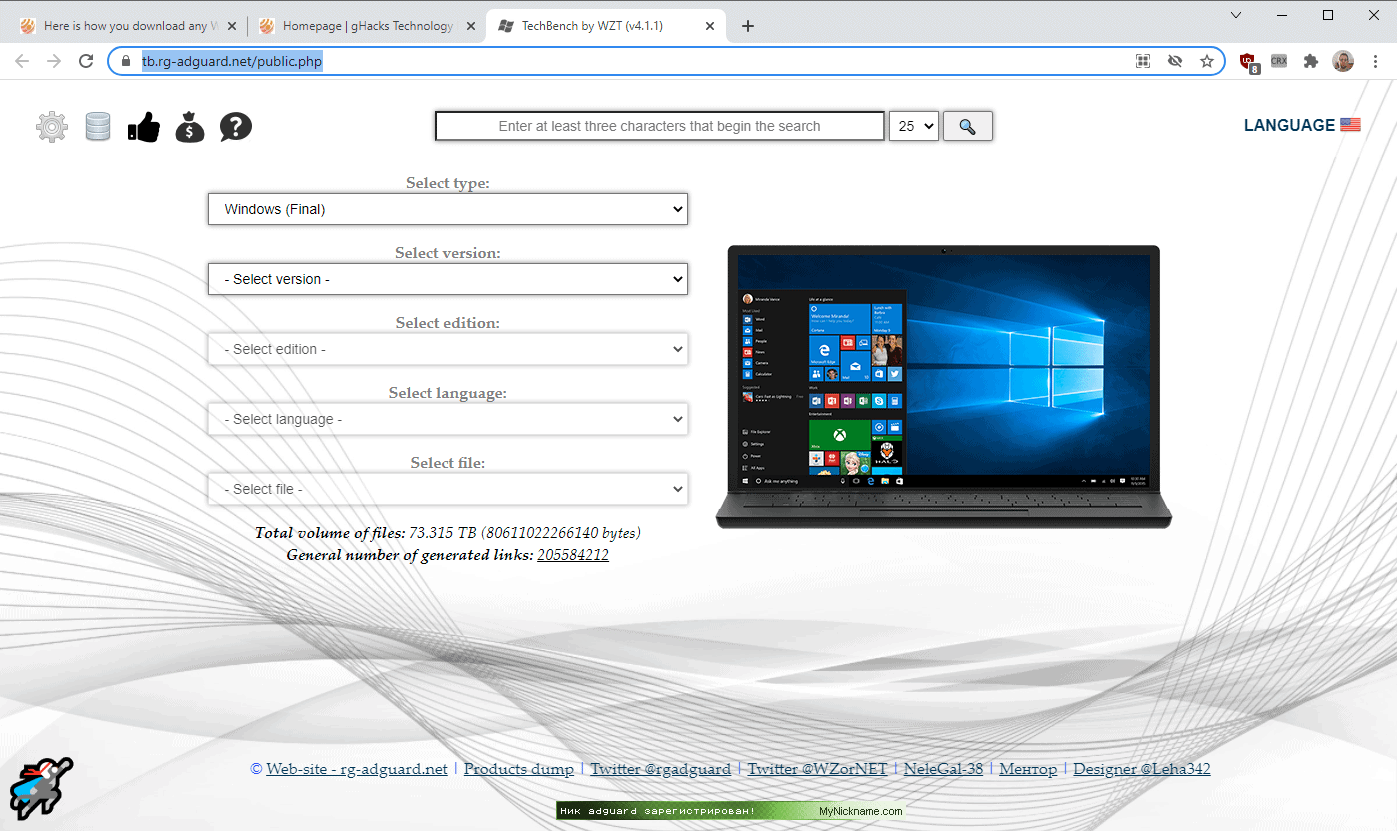Open the Products dump link
Screen dimensions: 1397x831
[519, 769]
